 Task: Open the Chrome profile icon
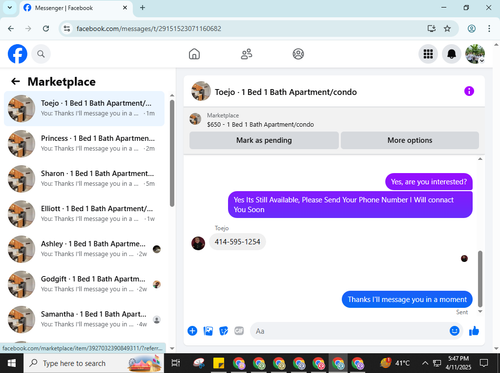point(471,29)
